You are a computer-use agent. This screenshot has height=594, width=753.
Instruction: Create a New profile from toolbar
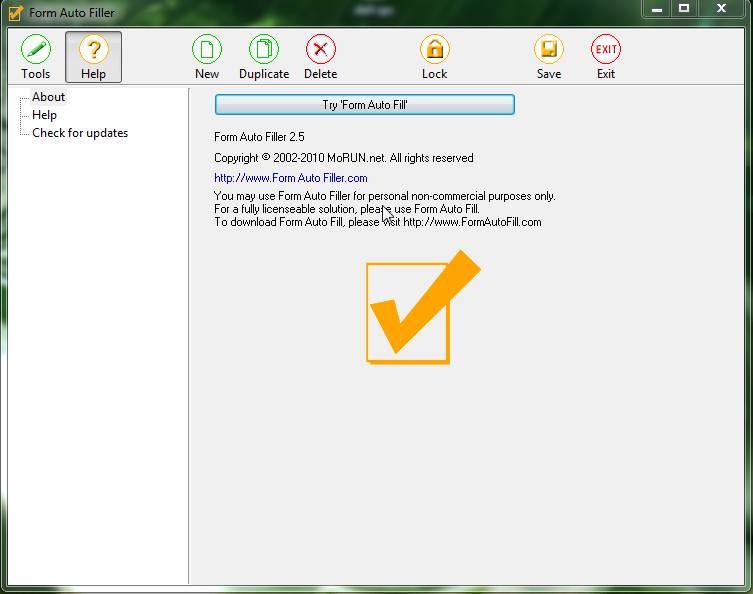(207, 57)
